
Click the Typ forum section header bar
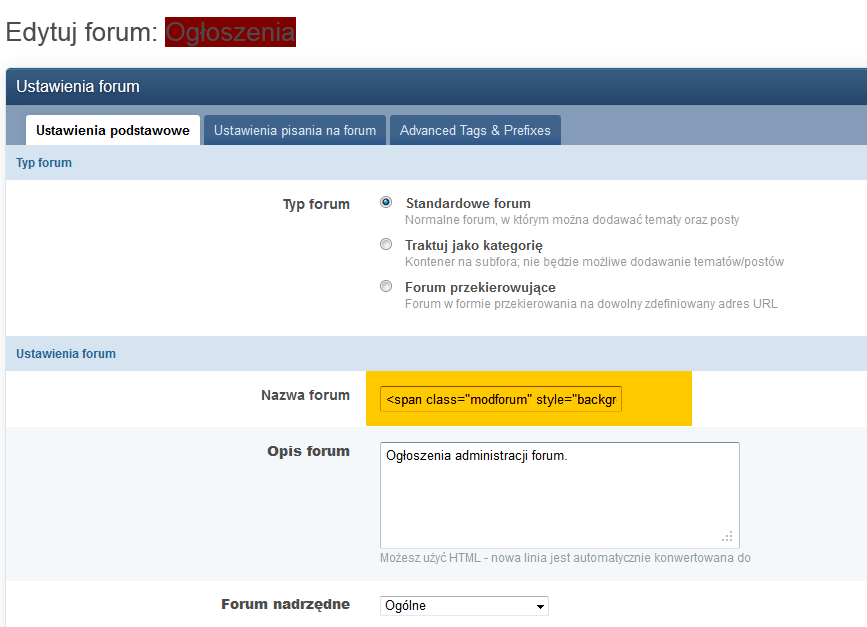(x=435, y=162)
